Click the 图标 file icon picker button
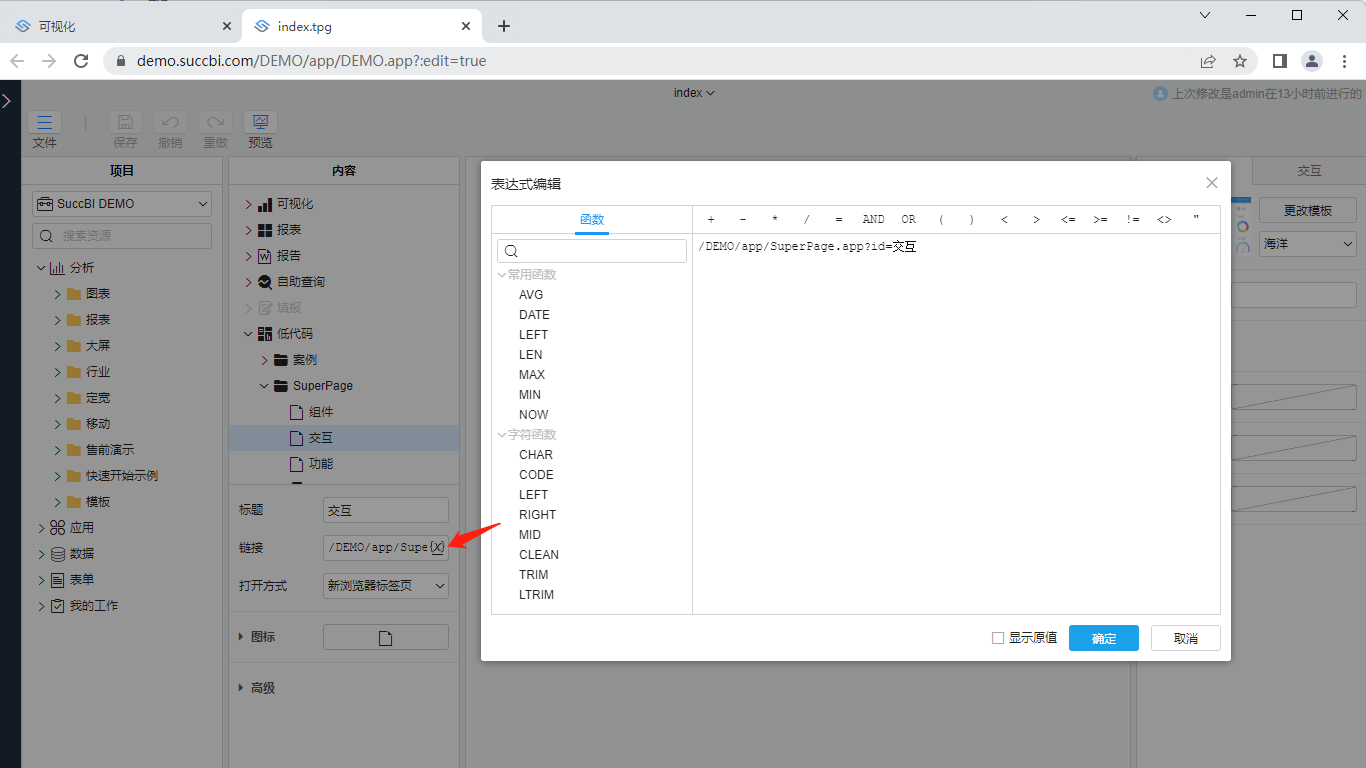Image resolution: width=1366 pixels, height=768 pixels. [x=385, y=638]
